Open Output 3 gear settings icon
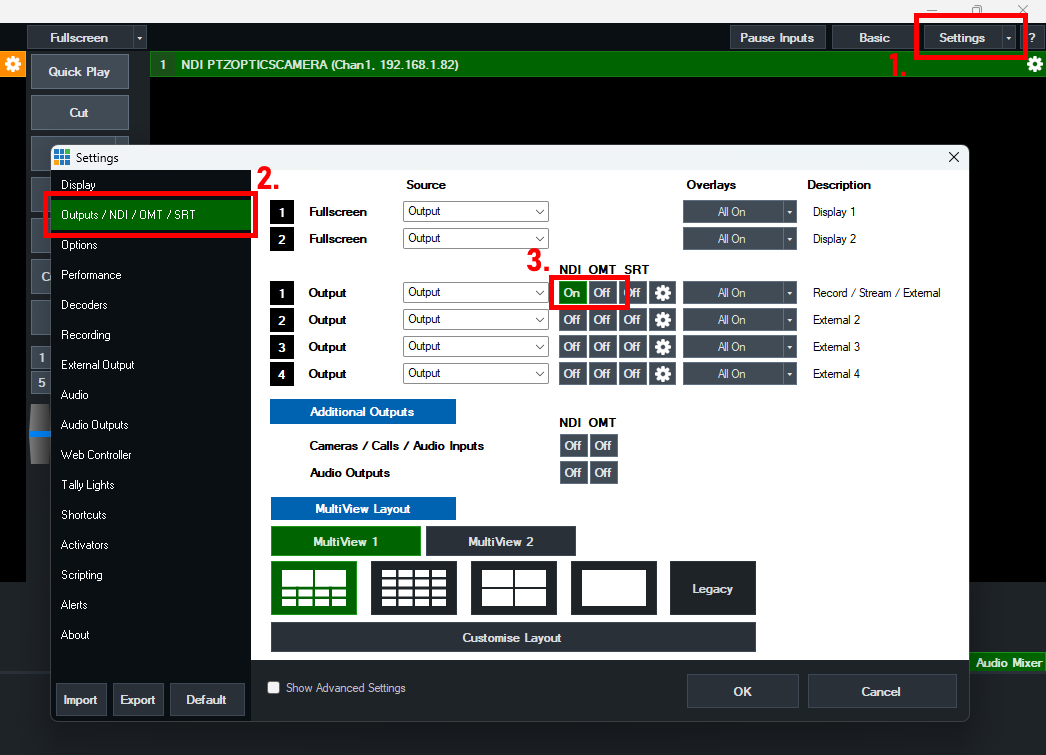The width and height of the screenshot is (1046, 755). pos(662,347)
